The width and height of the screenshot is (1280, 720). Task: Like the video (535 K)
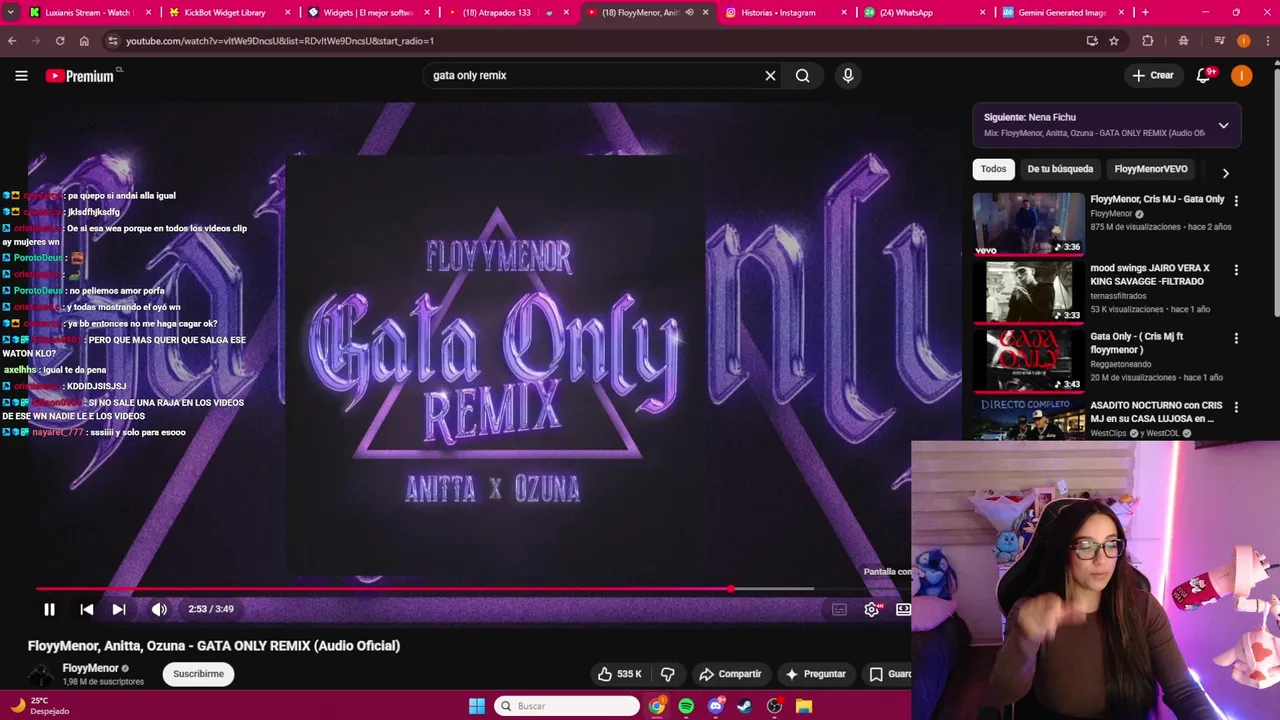tap(619, 674)
